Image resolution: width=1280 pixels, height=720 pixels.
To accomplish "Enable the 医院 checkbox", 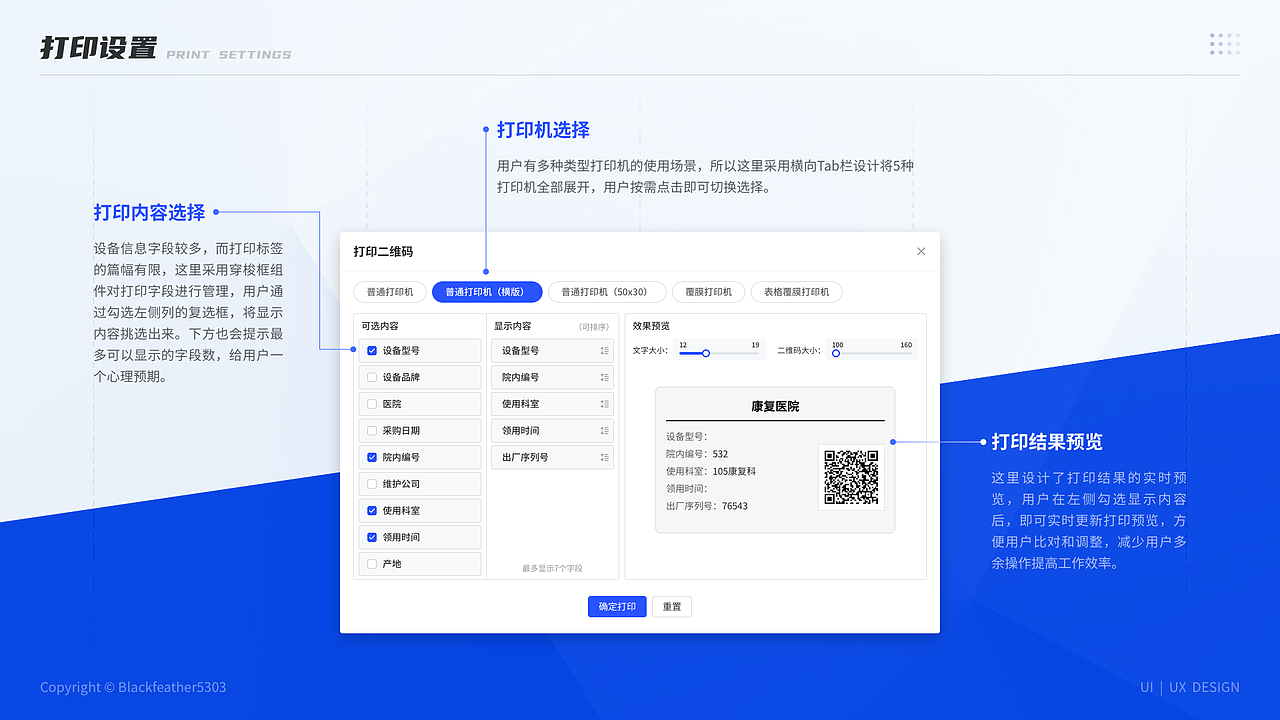I will coord(371,404).
